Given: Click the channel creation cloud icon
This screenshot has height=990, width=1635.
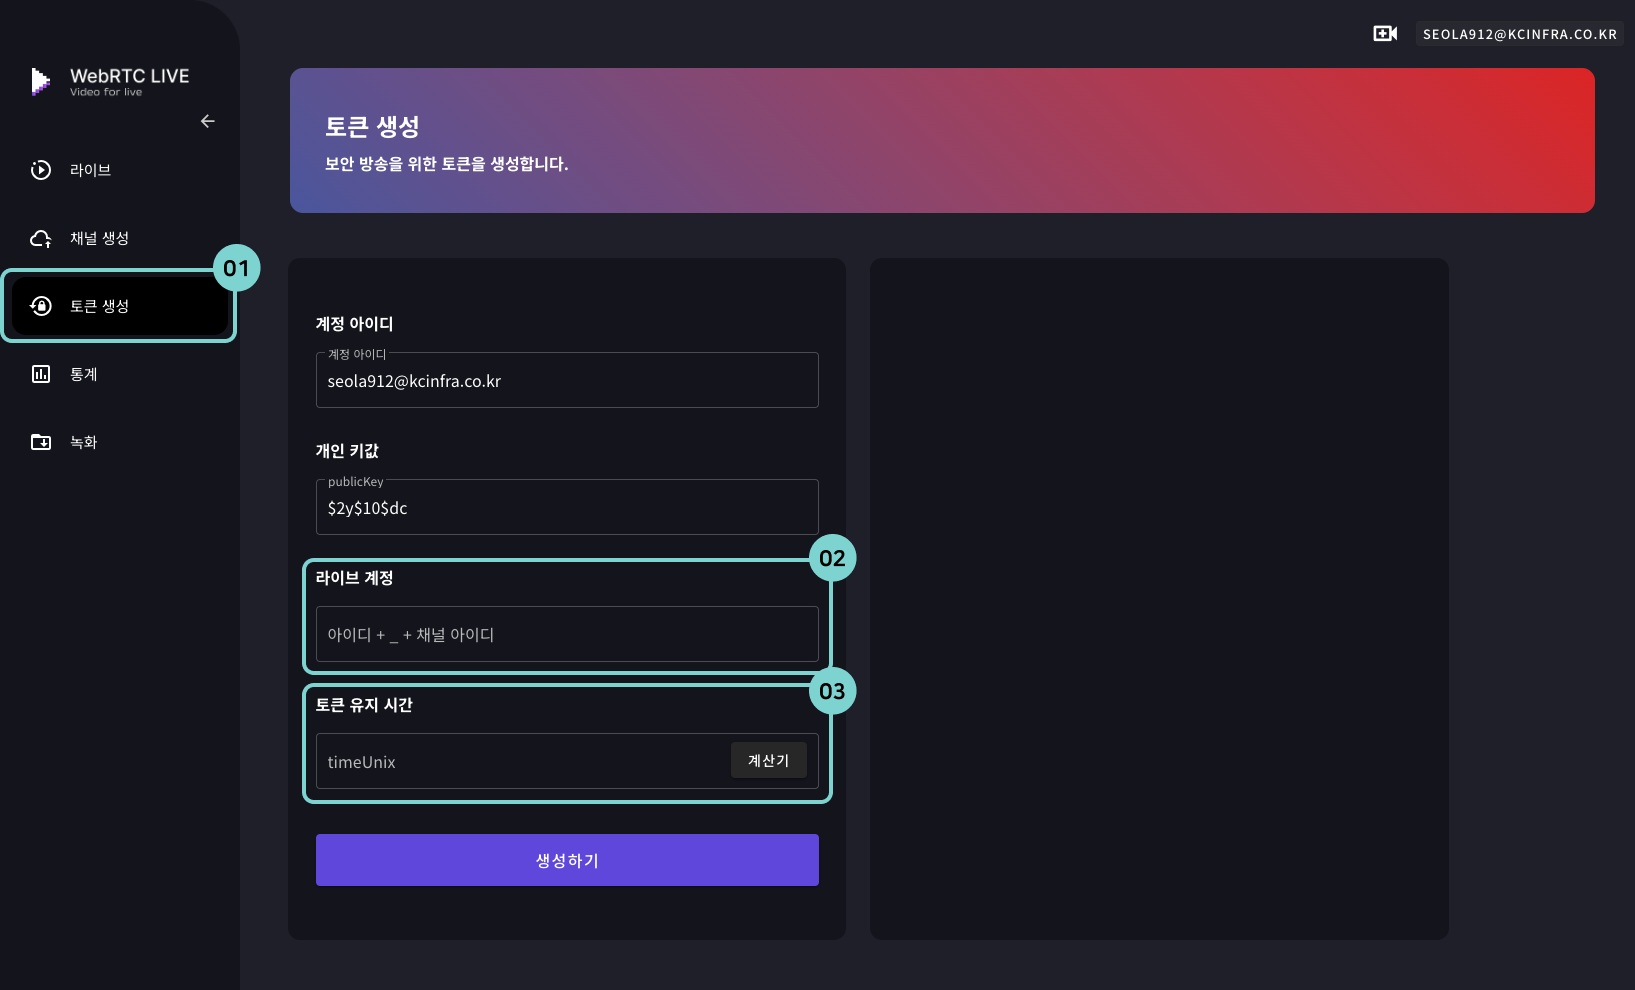Looking at the screenshot, I should pyautogui.click(x=41, y=238).
